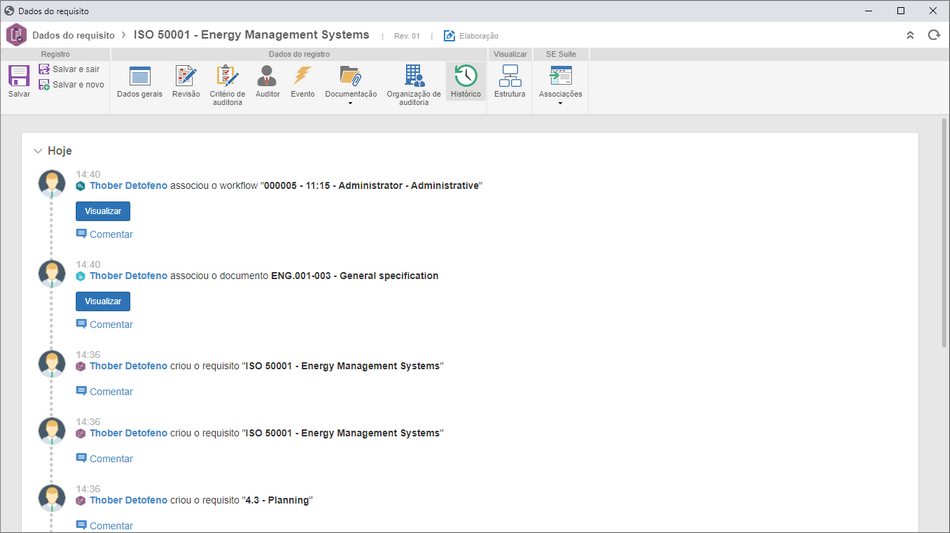Collapse the Hoje history group
Screen dimensions: 950x533
click(x=38, y=151)
